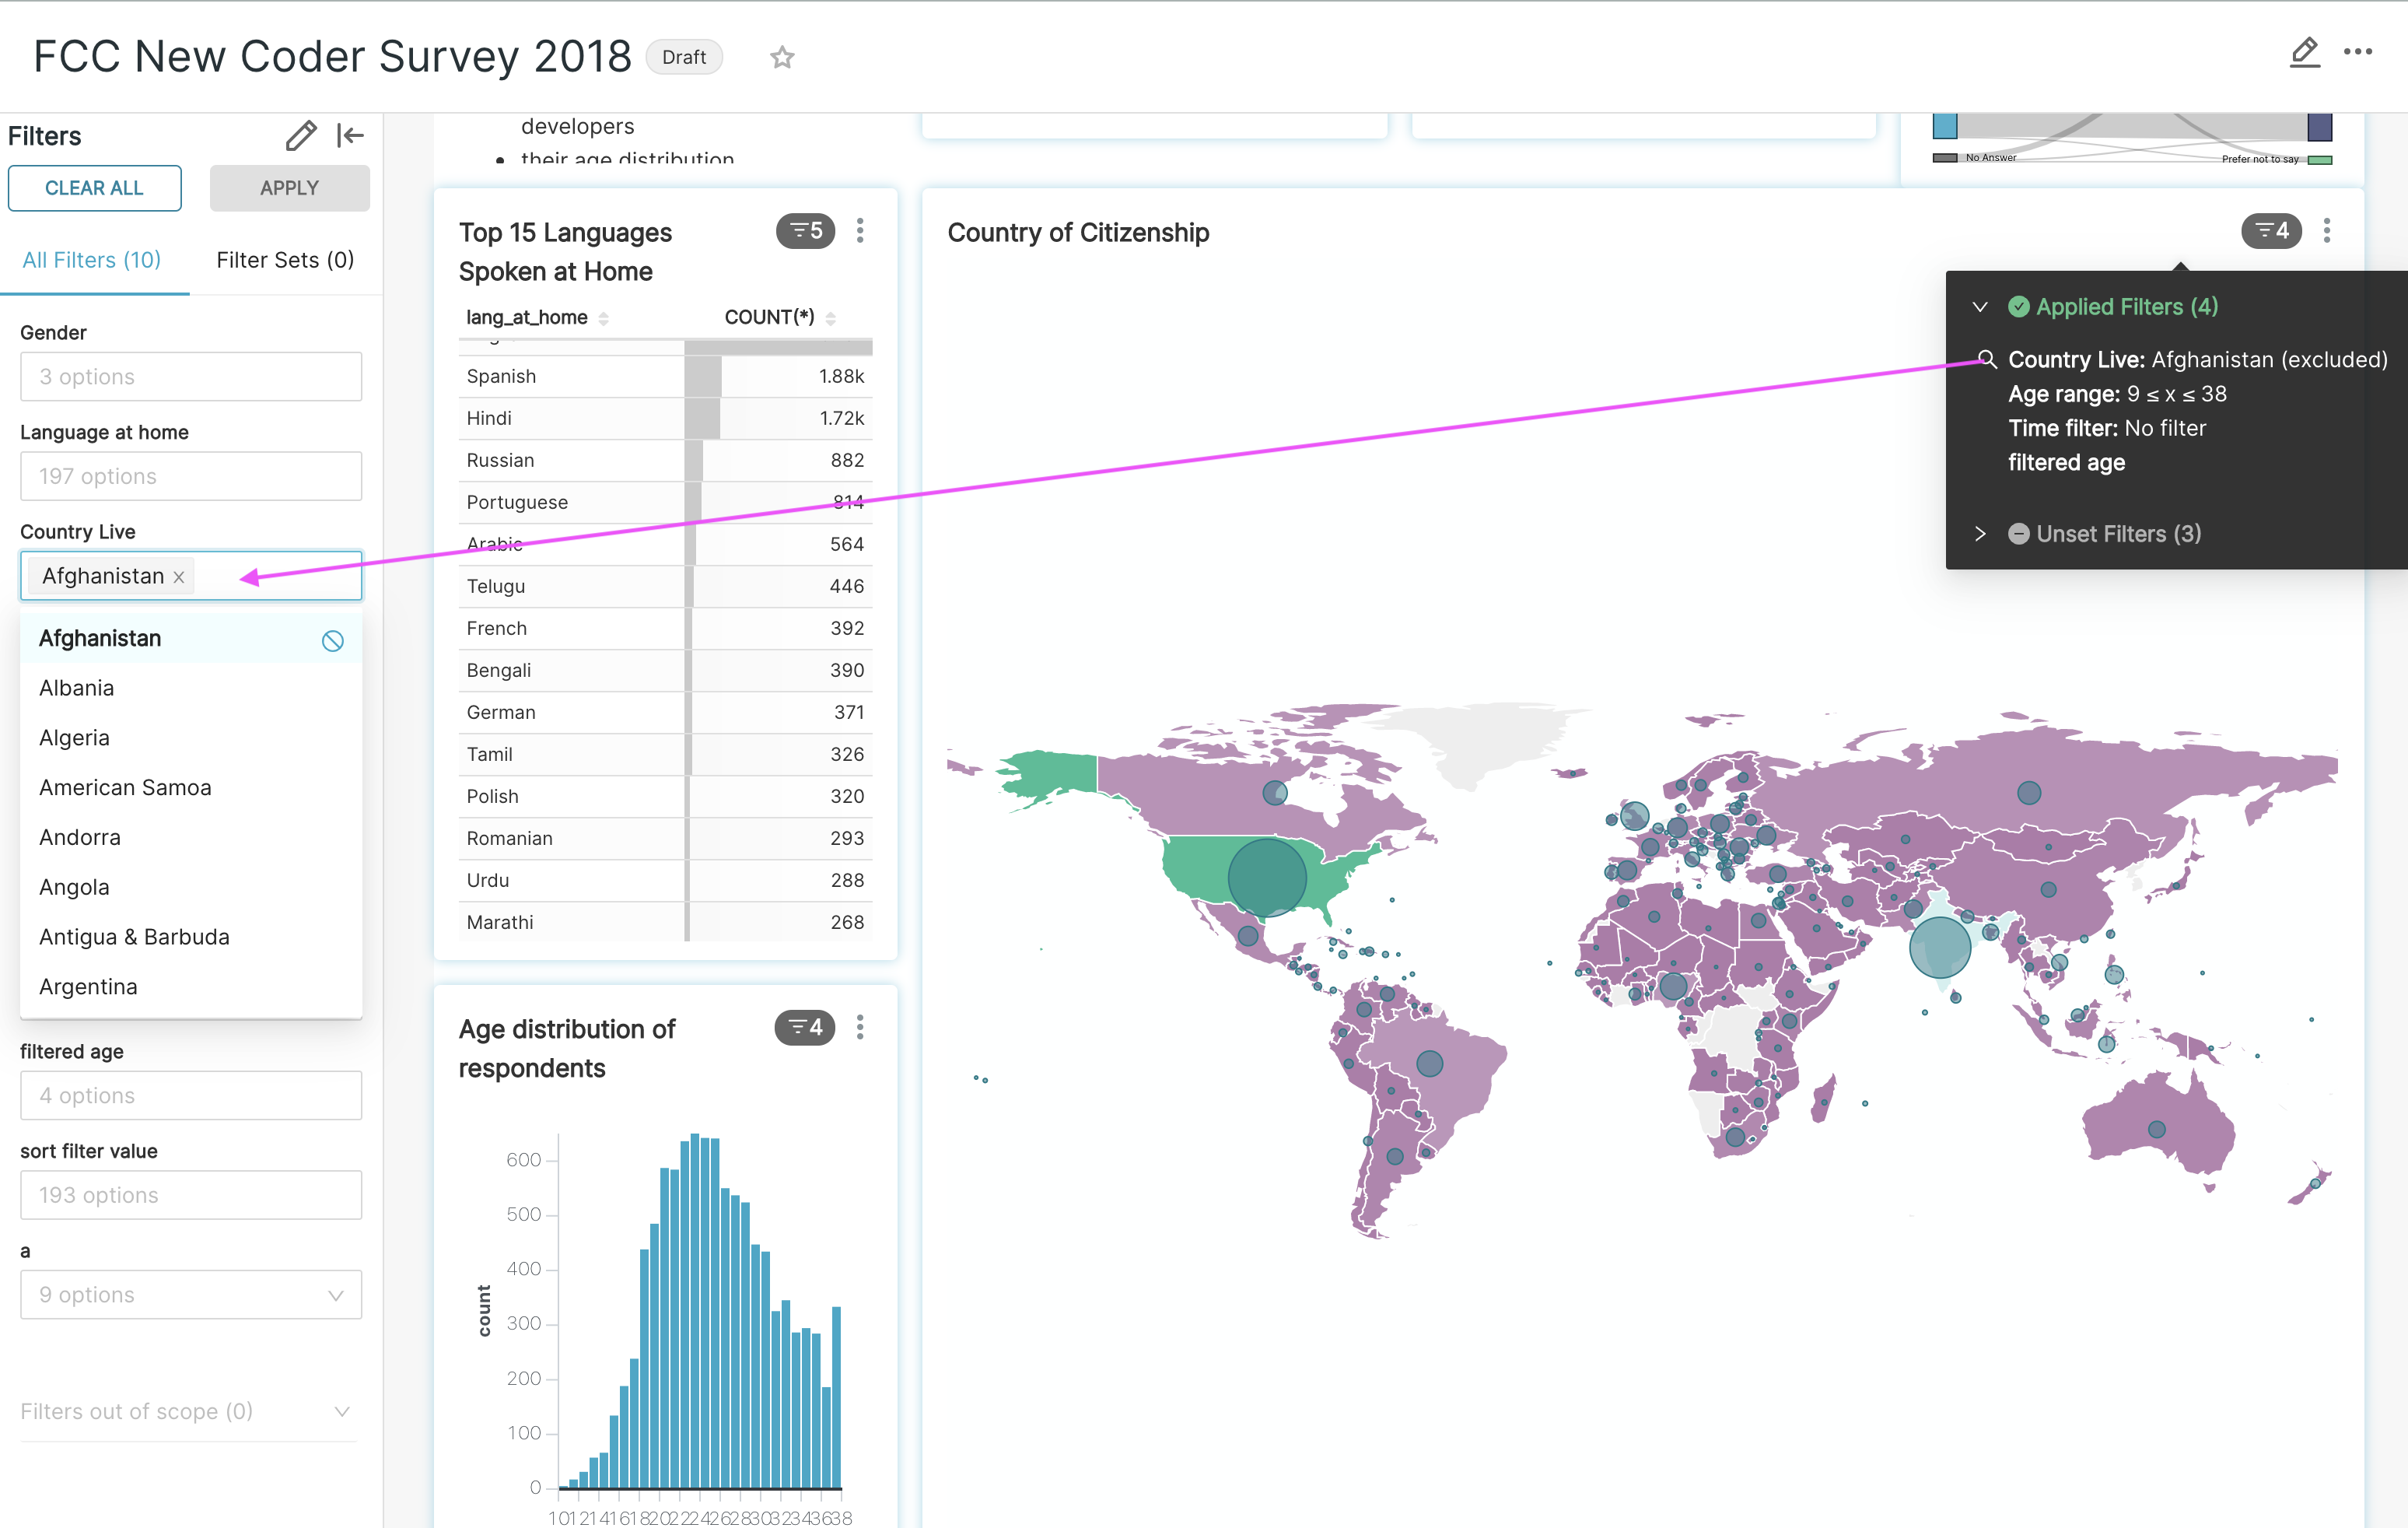
Task: Select Albania in the country list
Action: coord(76,688)
